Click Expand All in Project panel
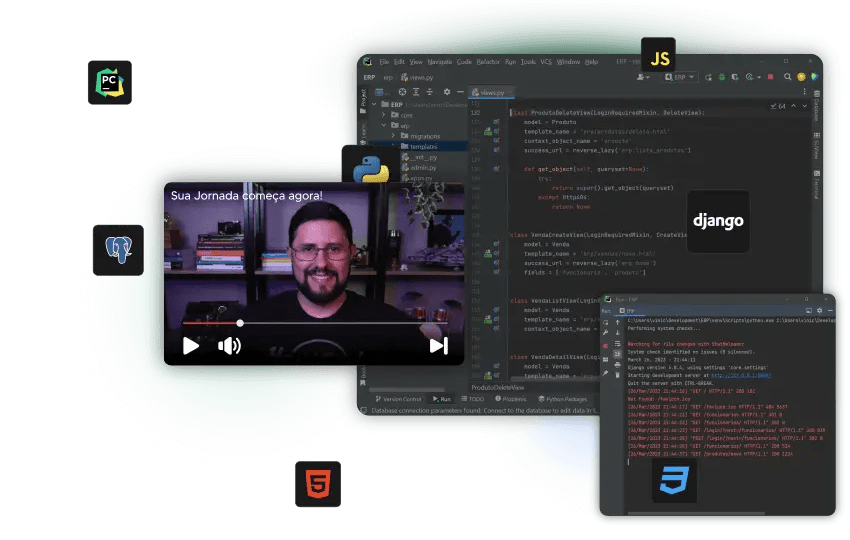Viewport: 850px width, 540px height. 416,92
